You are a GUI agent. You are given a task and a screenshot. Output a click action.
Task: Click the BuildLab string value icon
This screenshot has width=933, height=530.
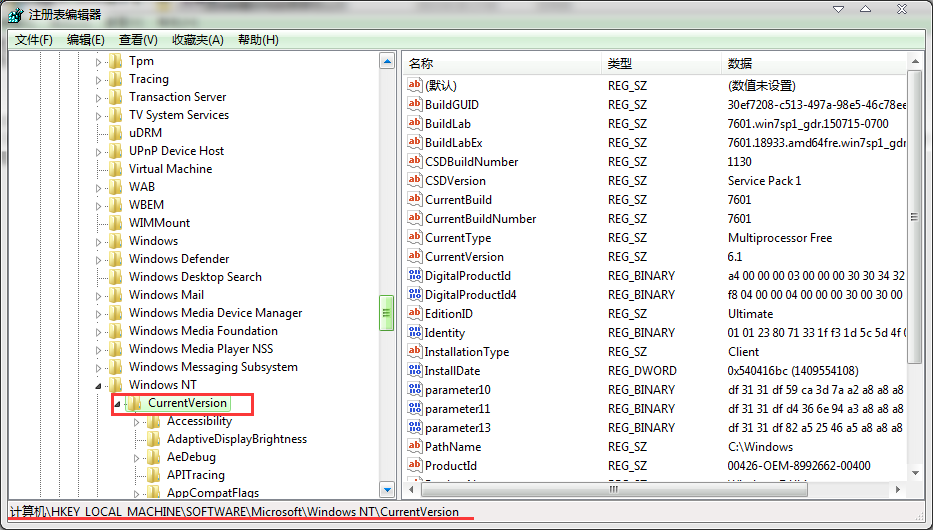point(415,123)
